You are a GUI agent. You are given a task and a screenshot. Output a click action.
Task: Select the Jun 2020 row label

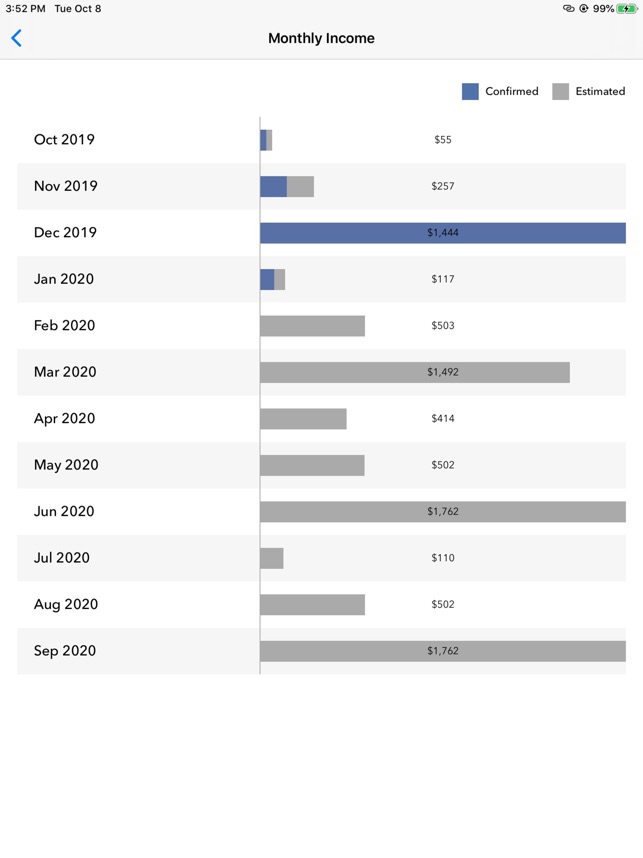pos(66,511)
